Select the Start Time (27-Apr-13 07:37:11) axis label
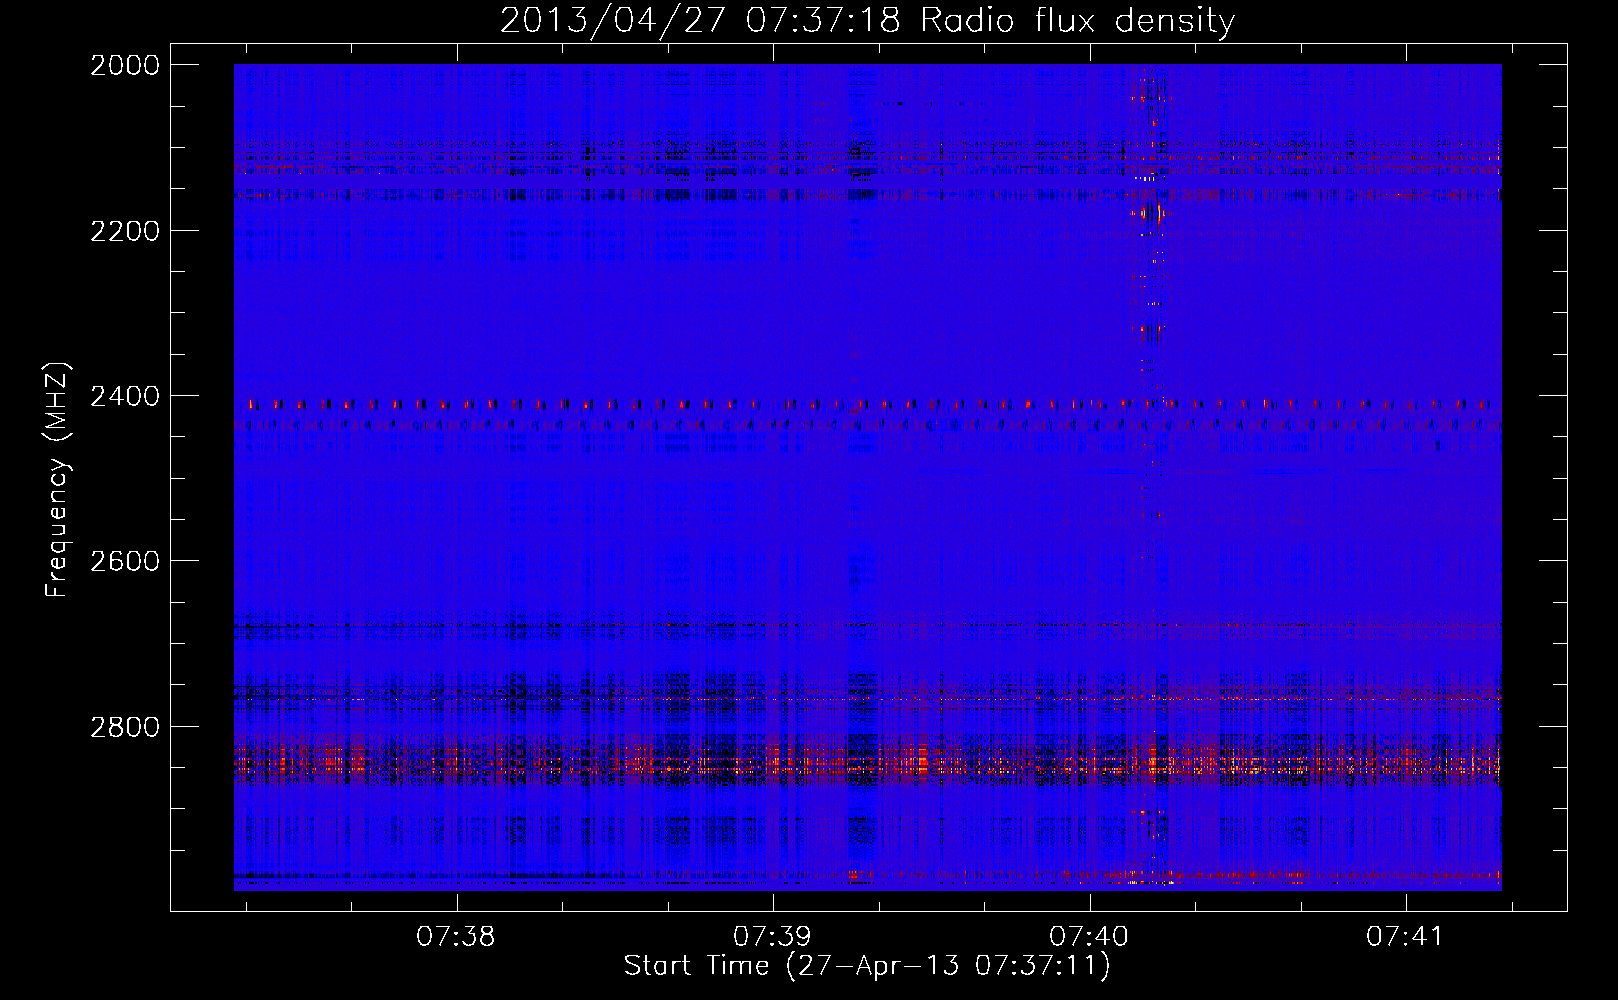This screenshot has height=1000, width=1618. pyautogui.click(x=867, y=966)
